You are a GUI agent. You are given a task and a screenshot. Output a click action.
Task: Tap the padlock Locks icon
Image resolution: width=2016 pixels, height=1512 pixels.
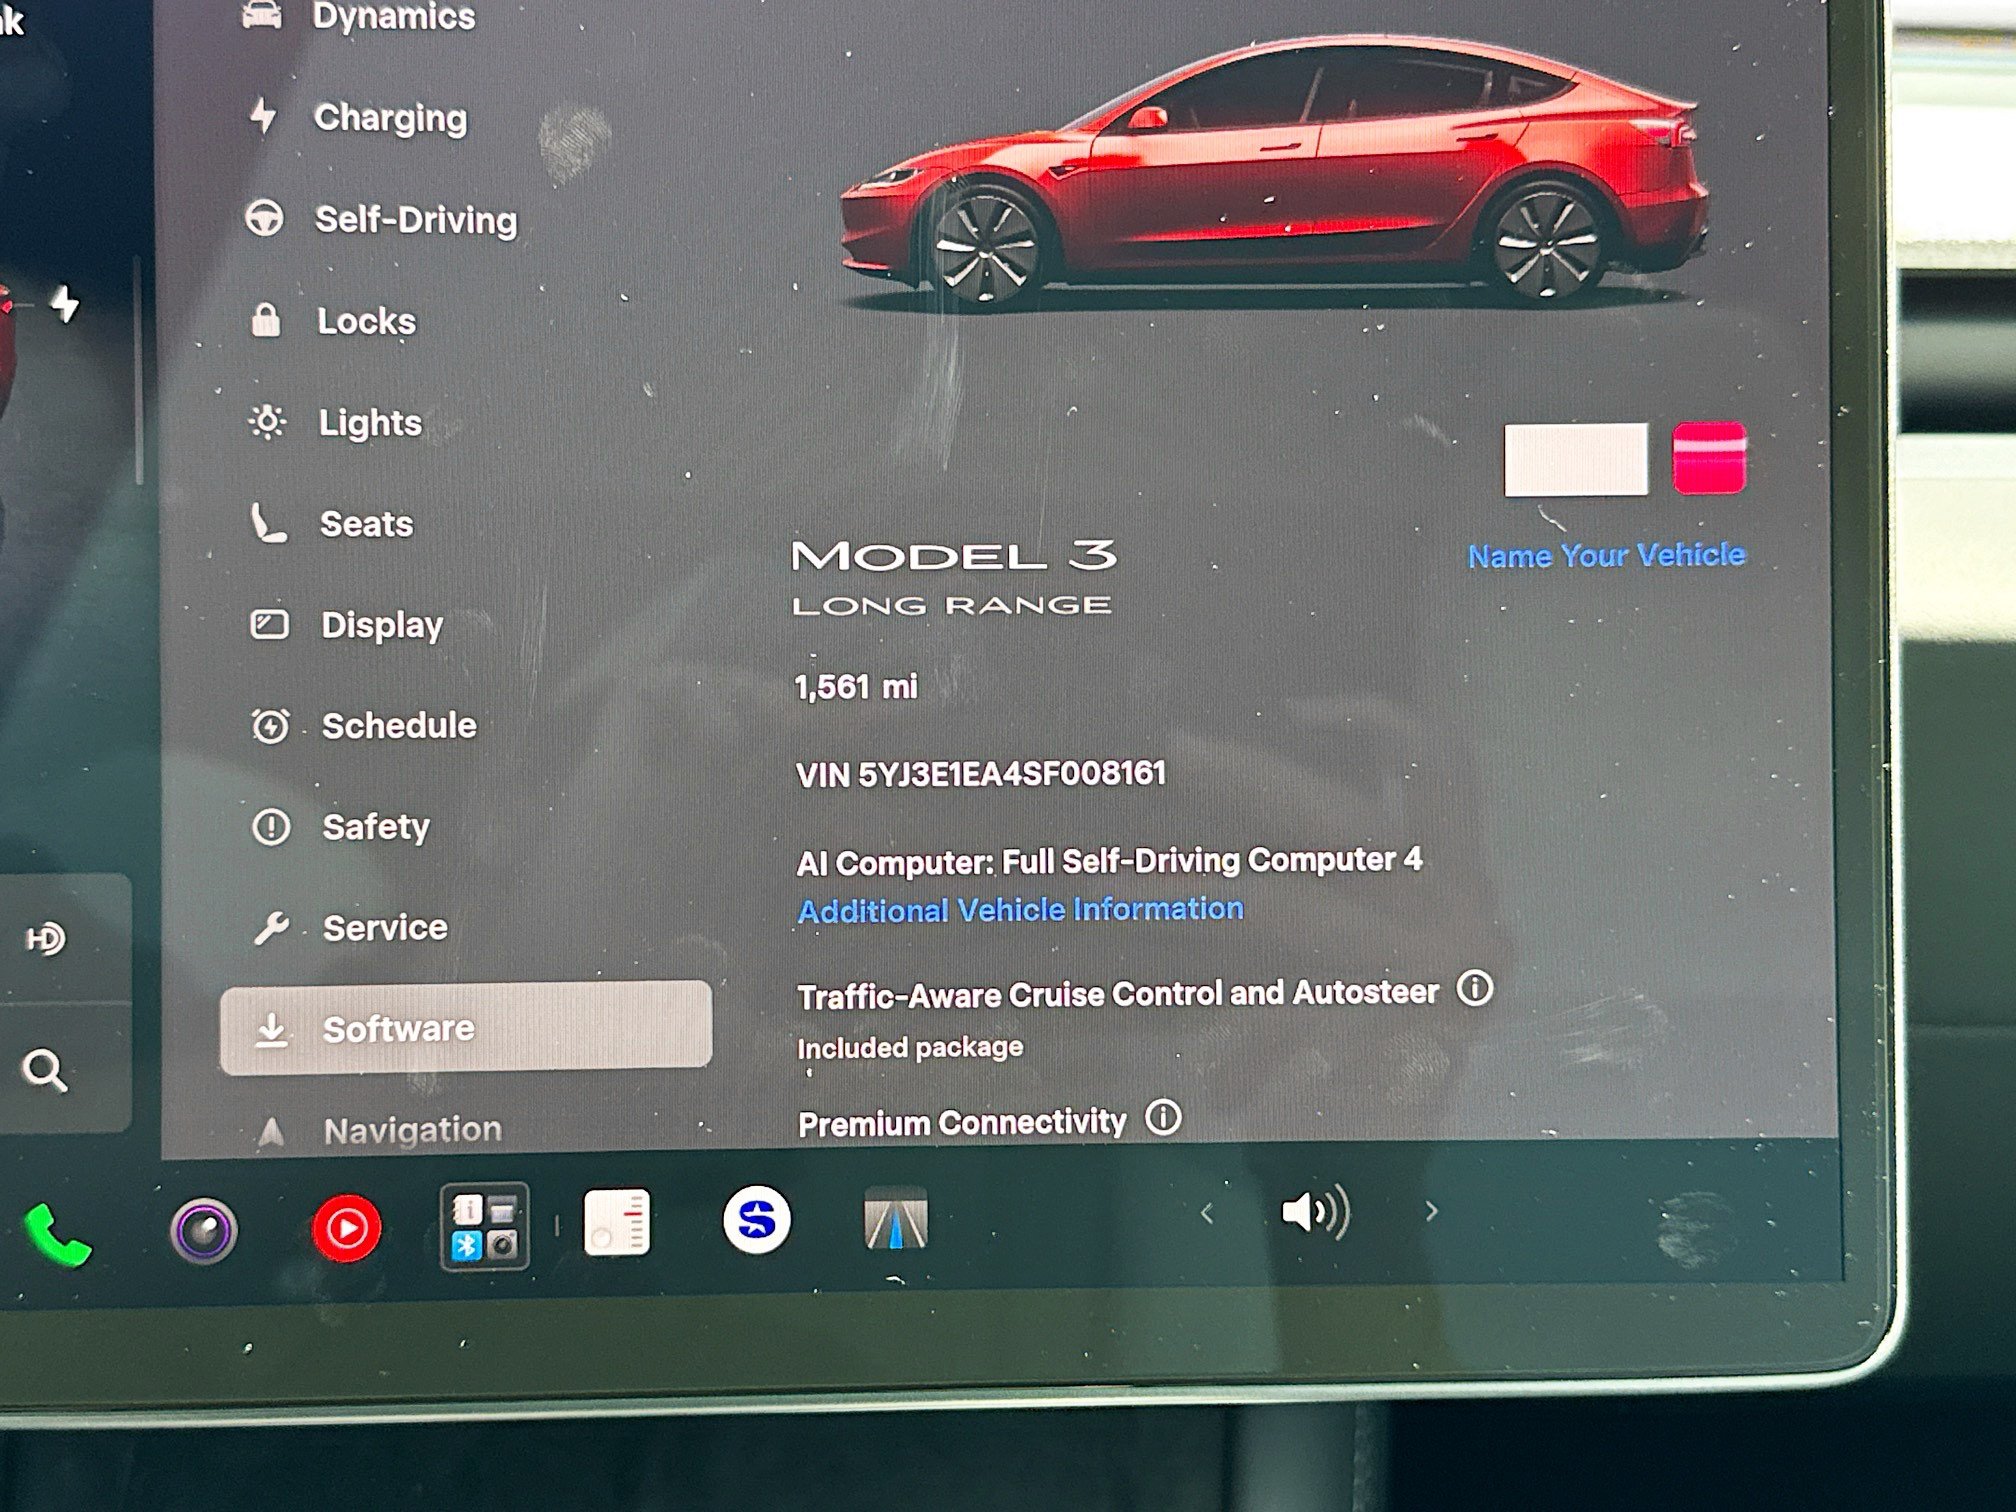point(266,319)
